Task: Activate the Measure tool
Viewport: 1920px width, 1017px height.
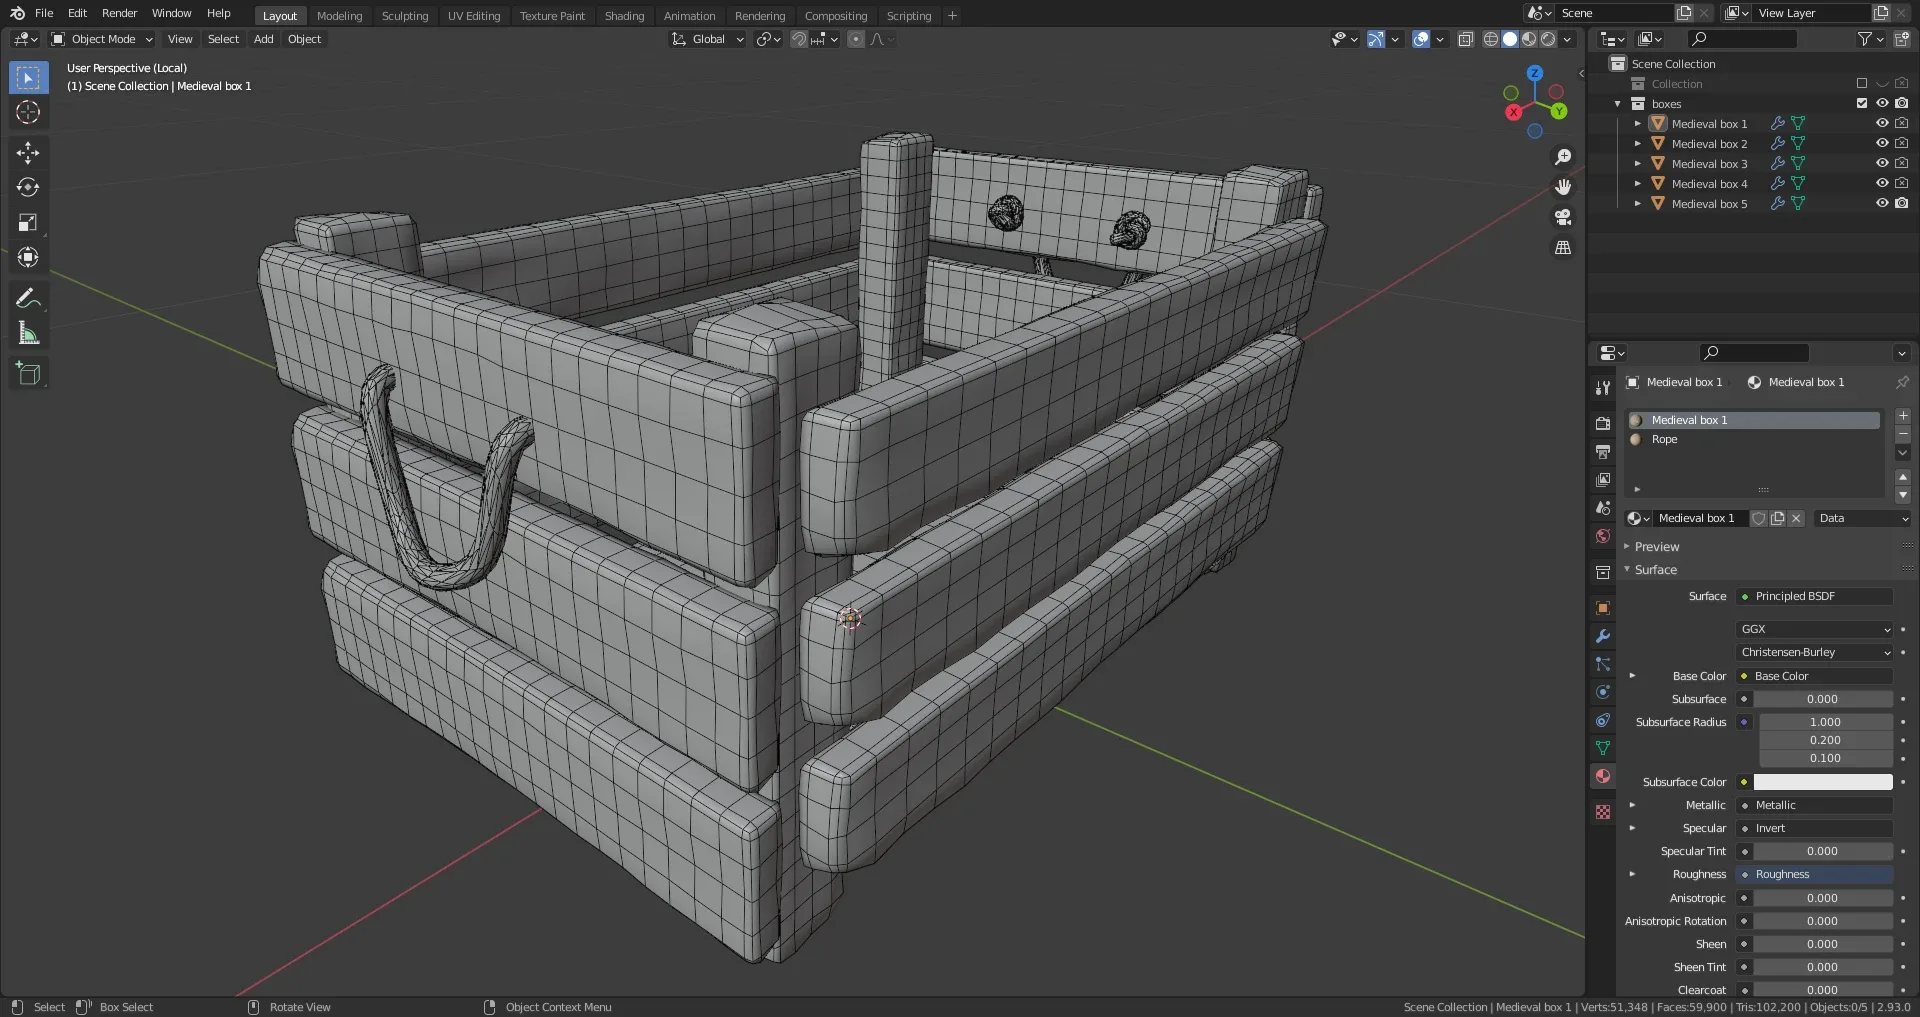Action: [27, 332]
